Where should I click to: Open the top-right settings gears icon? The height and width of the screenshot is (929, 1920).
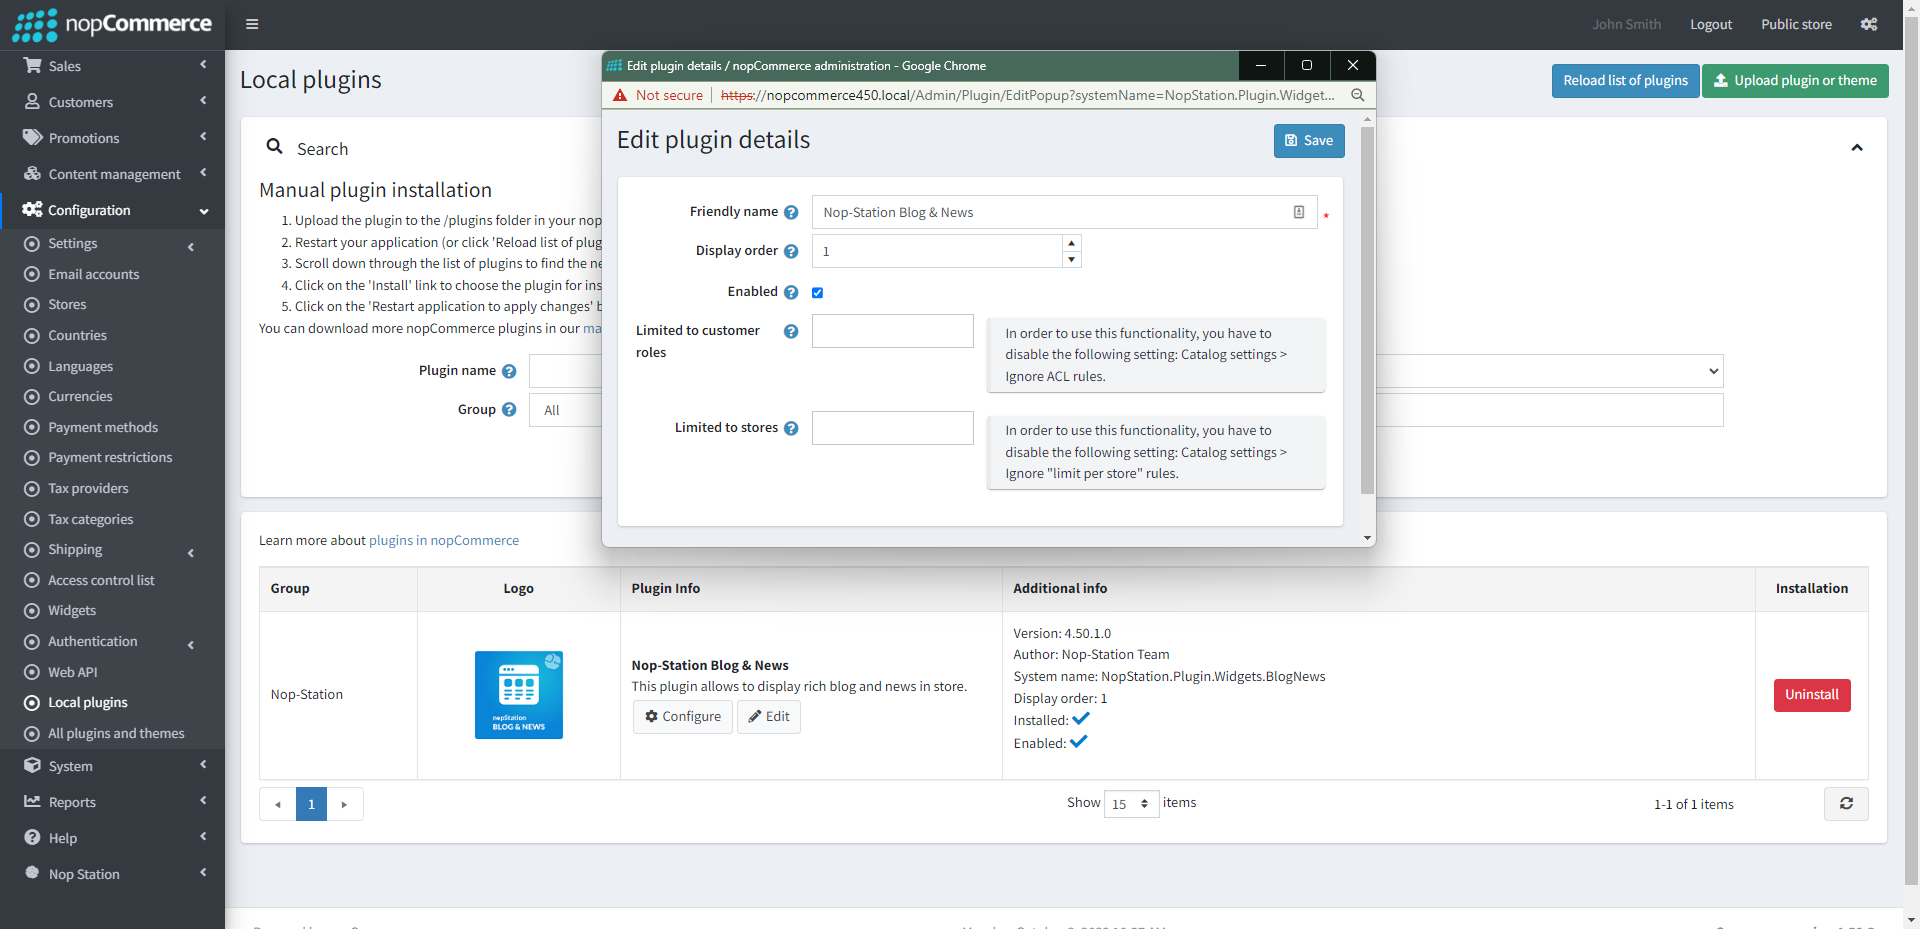(1869, 24)
